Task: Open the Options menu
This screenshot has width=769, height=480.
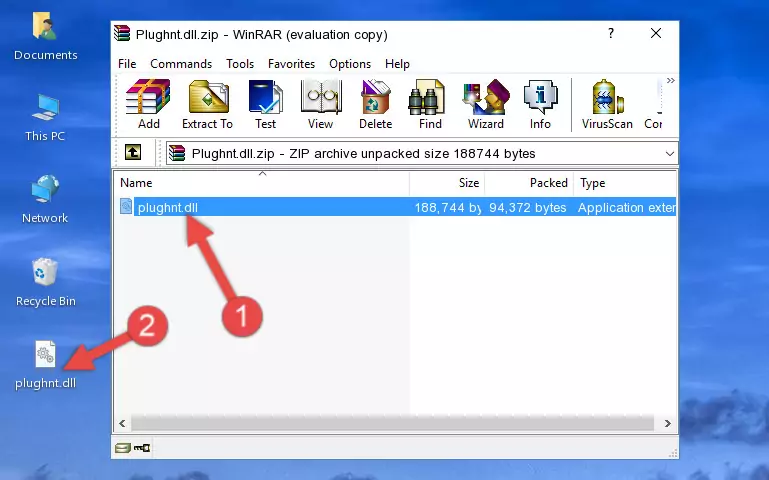Action: [350, 64]
